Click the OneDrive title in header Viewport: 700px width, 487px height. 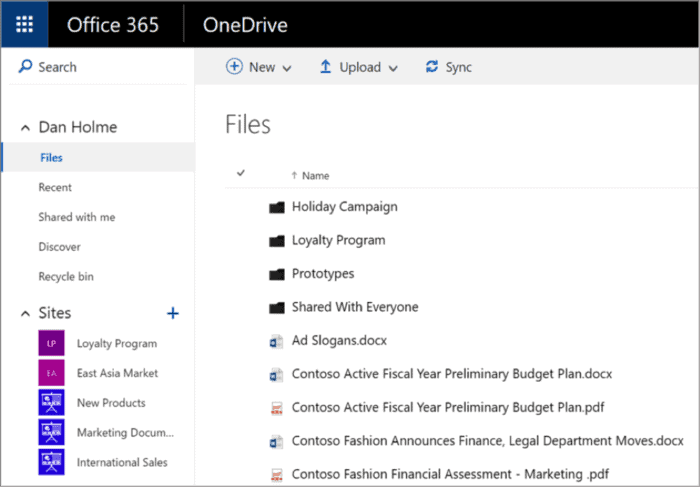pos(245,25)
